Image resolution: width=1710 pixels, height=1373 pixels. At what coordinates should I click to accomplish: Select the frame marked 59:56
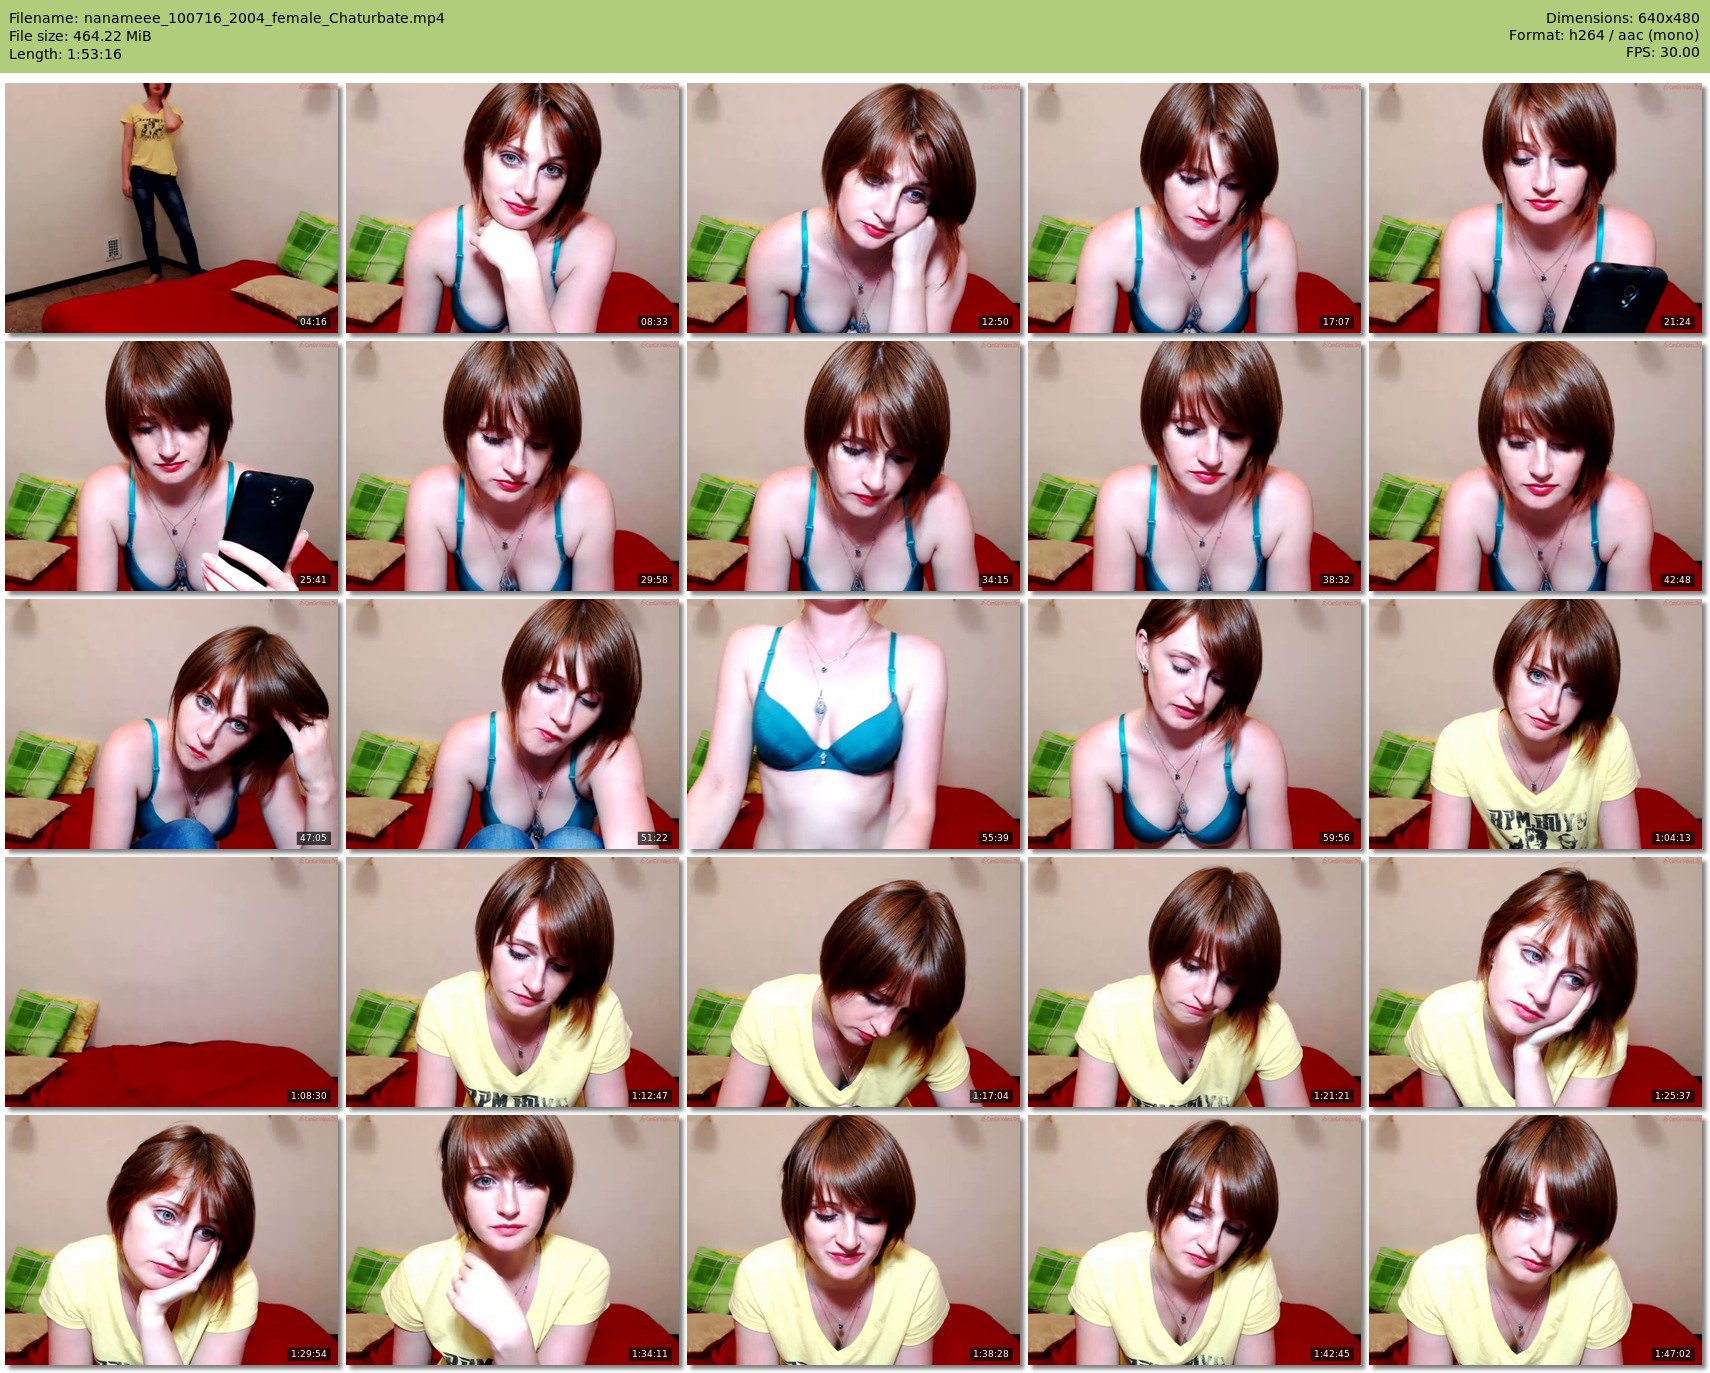click(1195, 724)
